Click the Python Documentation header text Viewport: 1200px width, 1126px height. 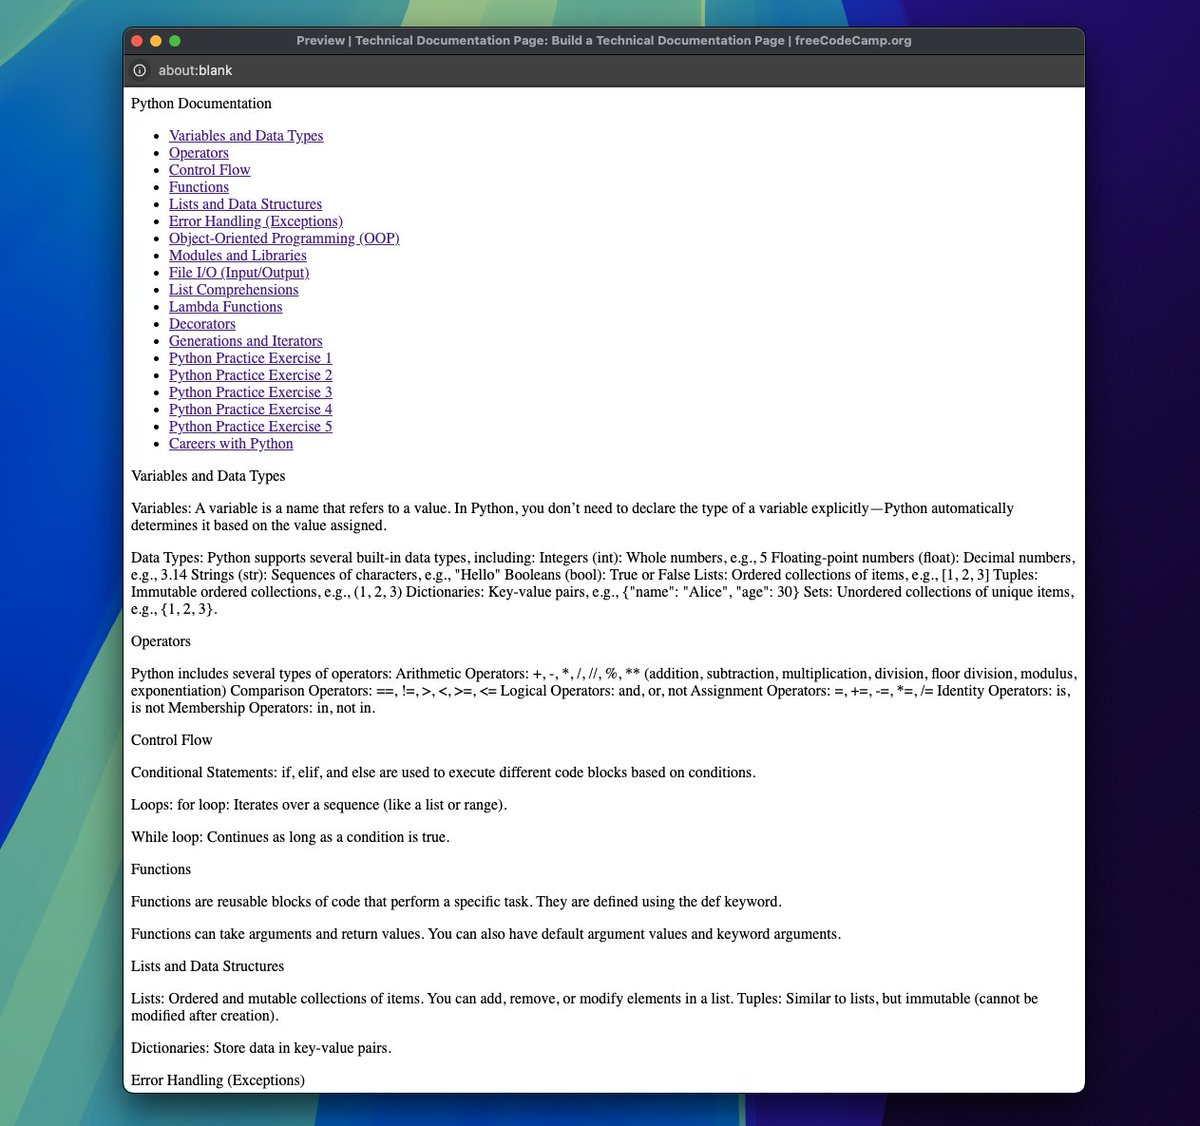(x=201, y=104)
